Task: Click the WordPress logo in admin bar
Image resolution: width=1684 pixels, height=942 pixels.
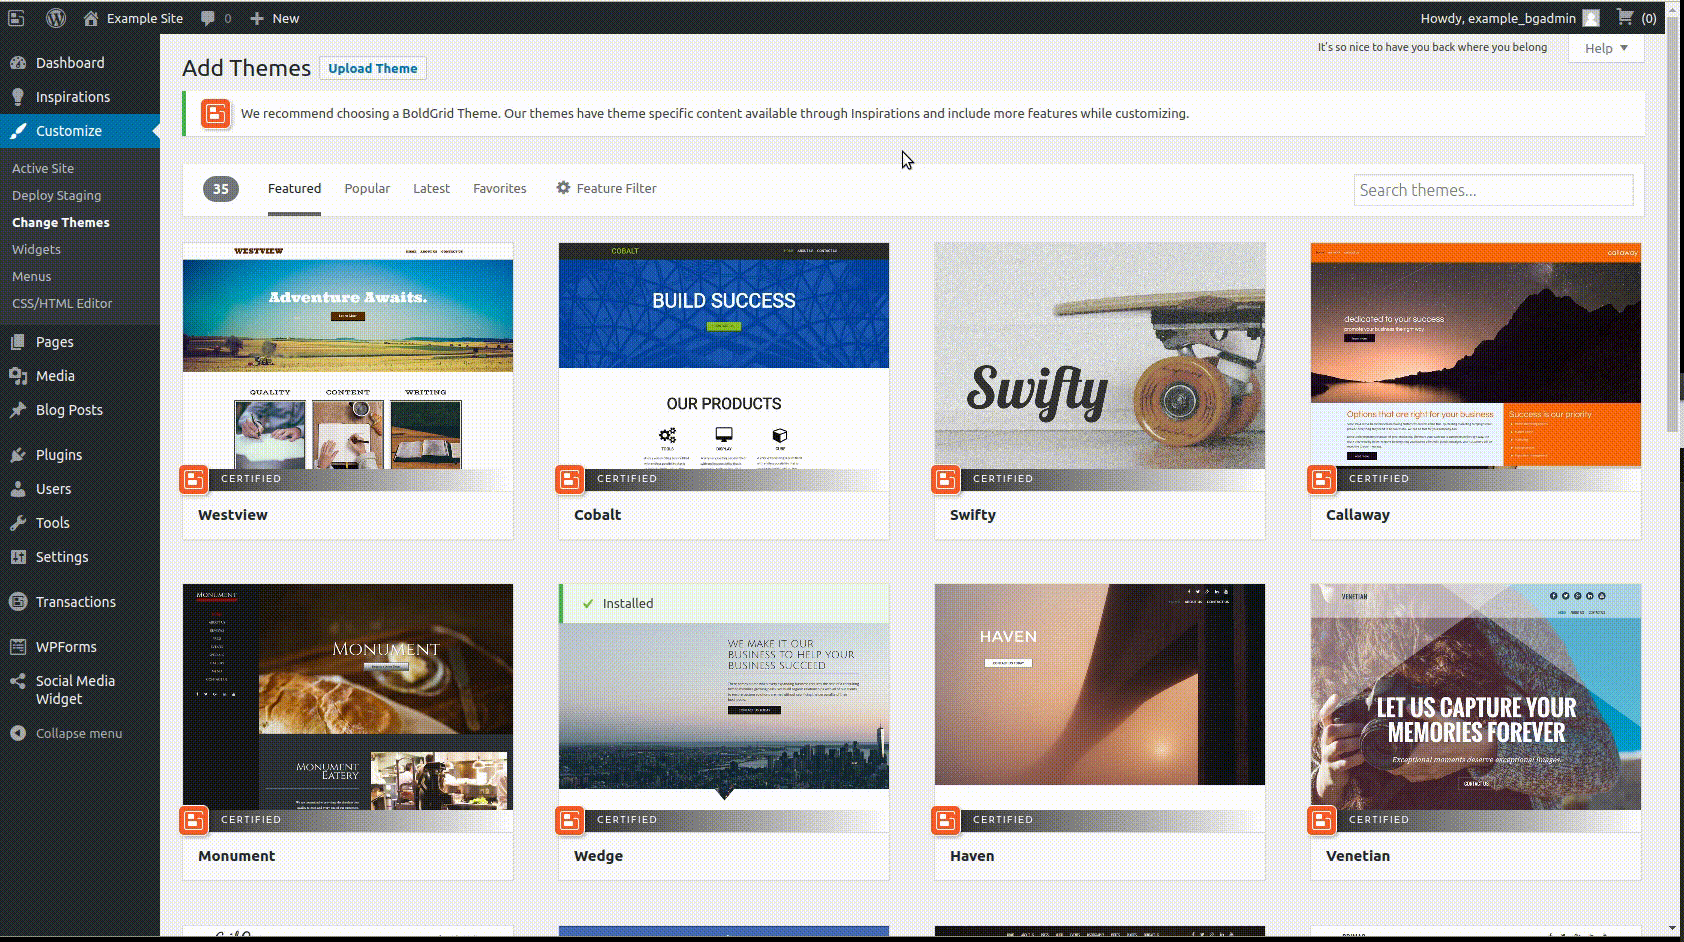Action: [56, 18]
